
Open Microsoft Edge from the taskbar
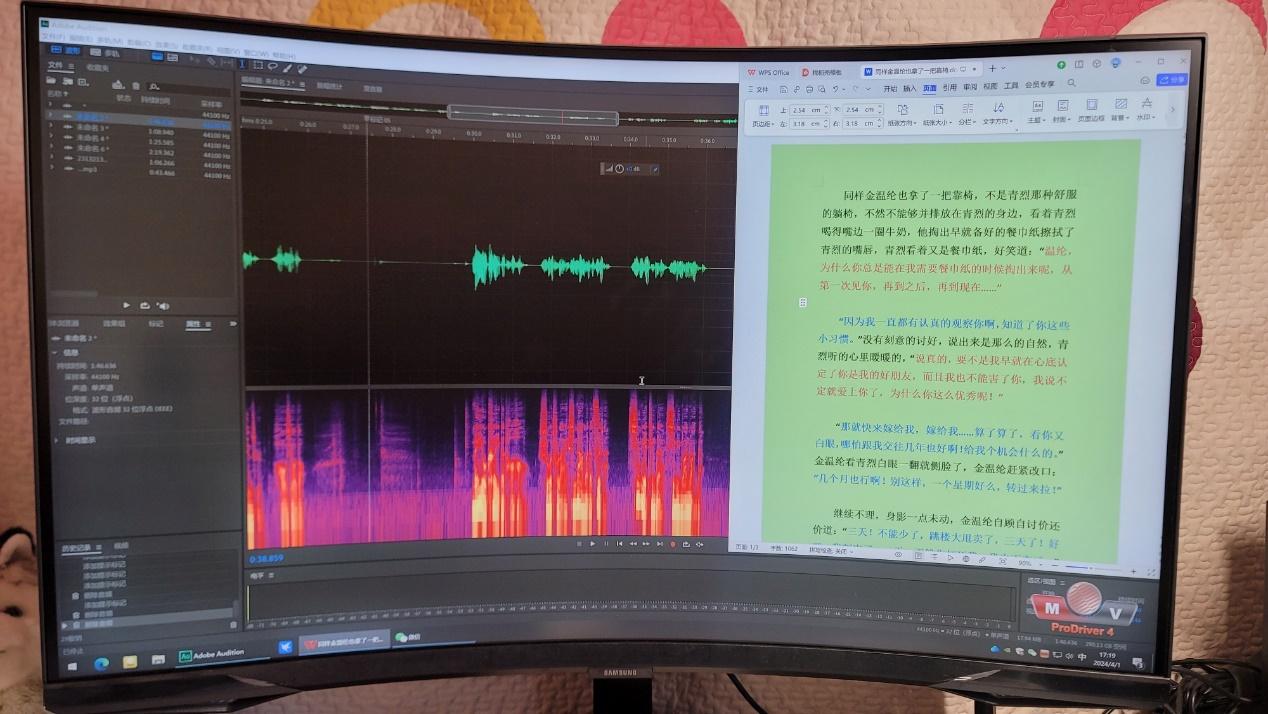click(101, 664)
